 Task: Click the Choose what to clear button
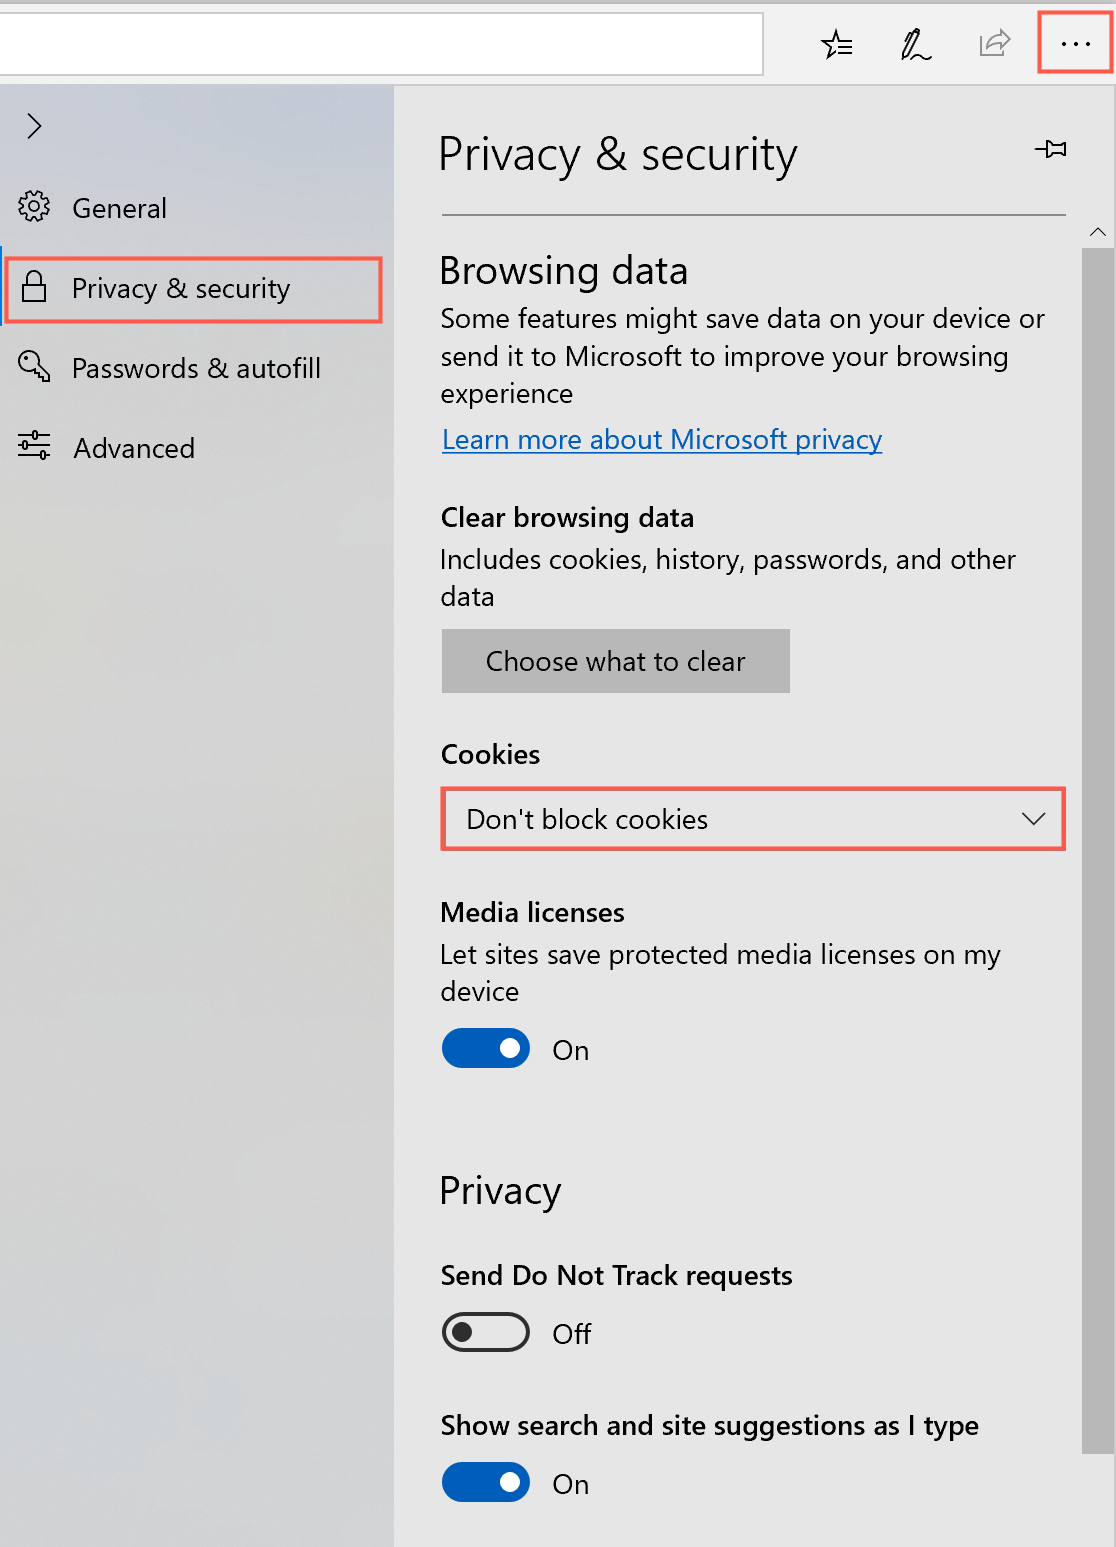point(615,661)
